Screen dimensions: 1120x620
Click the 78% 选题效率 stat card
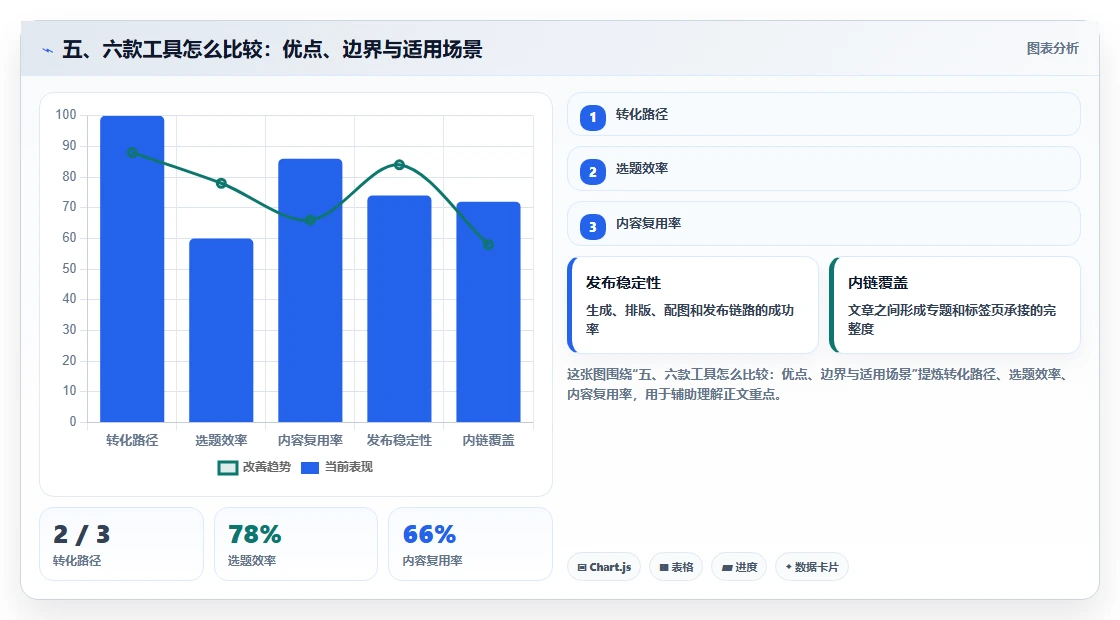pos(296,544)
